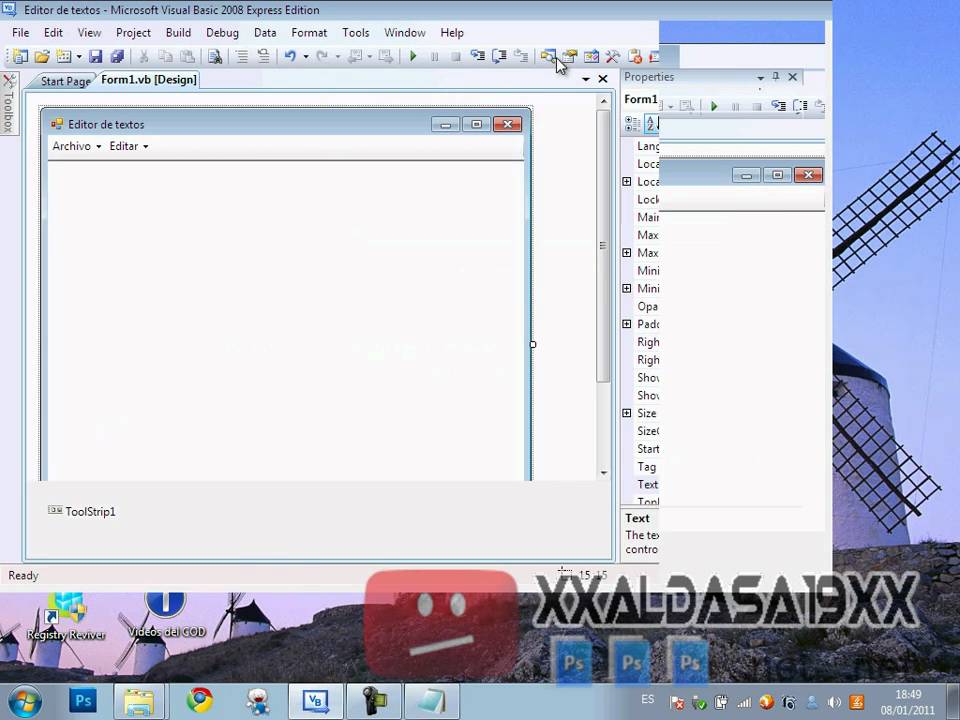960x720 pixels.
Task: Expand the Size property node
Action: click(627, 413)
